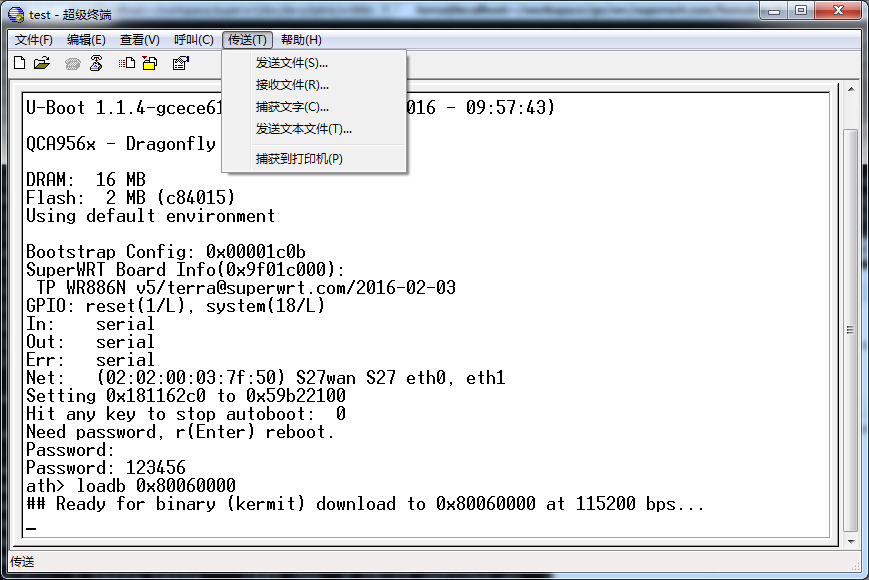Screen dimensions: 869x580
Task: Click the 'GPIO: reset(1/L), system(18/L)' line
Action: coord(176,306)
